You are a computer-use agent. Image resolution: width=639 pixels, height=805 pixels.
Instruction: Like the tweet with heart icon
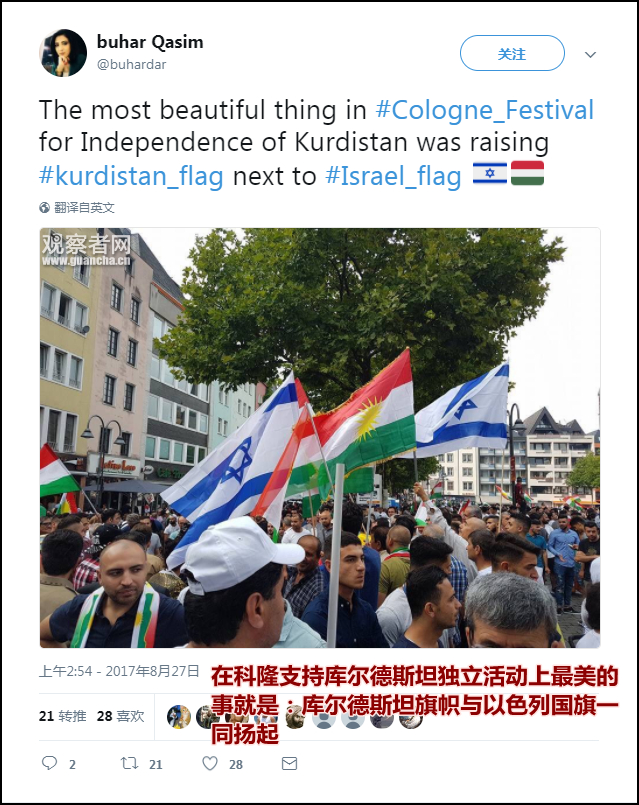coord(210,763)
